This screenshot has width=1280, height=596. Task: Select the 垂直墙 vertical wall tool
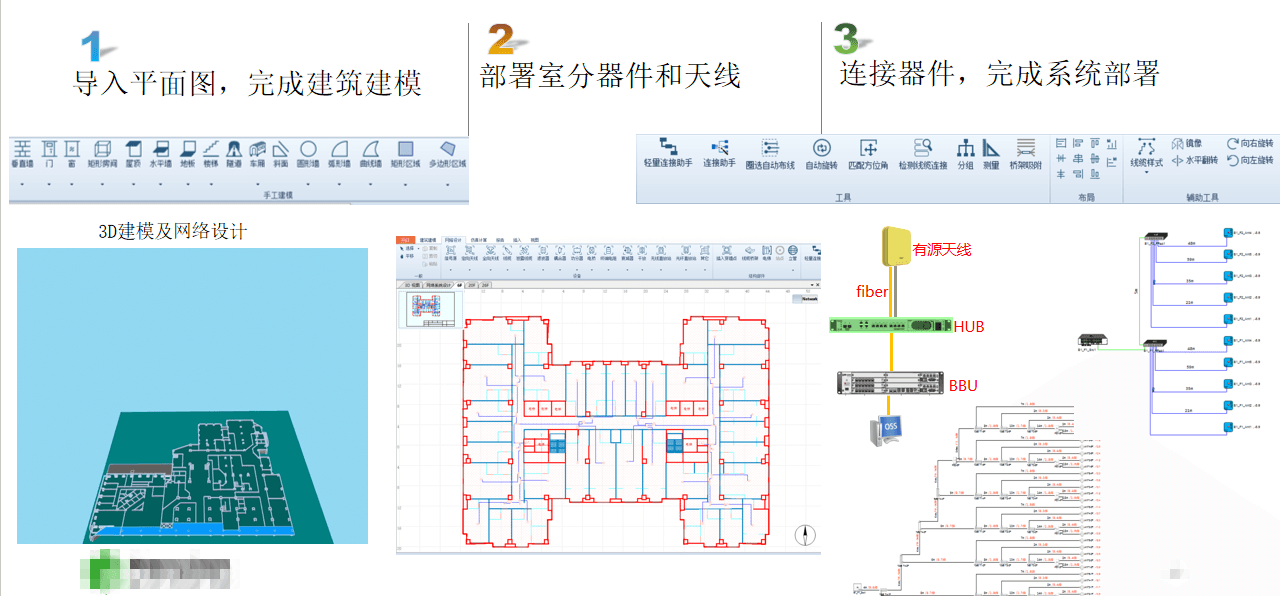[22, 155]
